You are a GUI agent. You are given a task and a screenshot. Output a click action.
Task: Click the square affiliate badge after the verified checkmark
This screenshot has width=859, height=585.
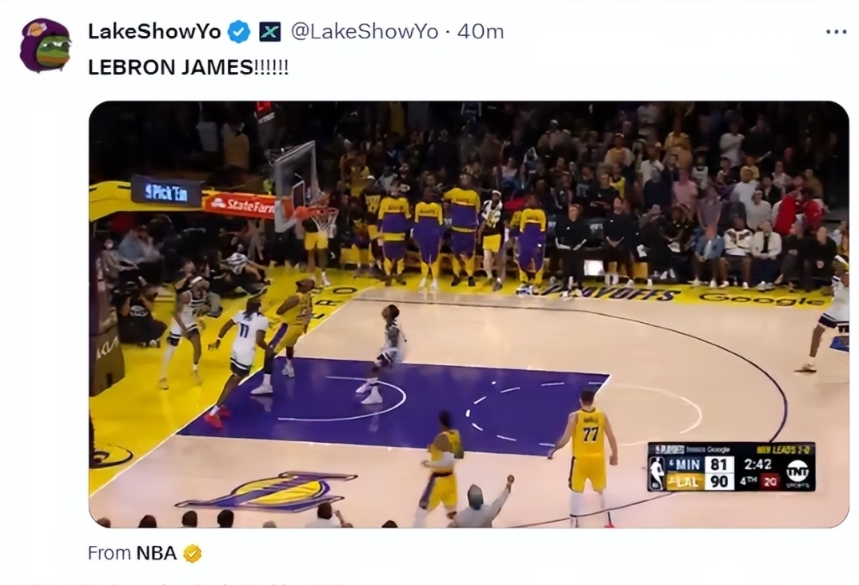point(270,32)
